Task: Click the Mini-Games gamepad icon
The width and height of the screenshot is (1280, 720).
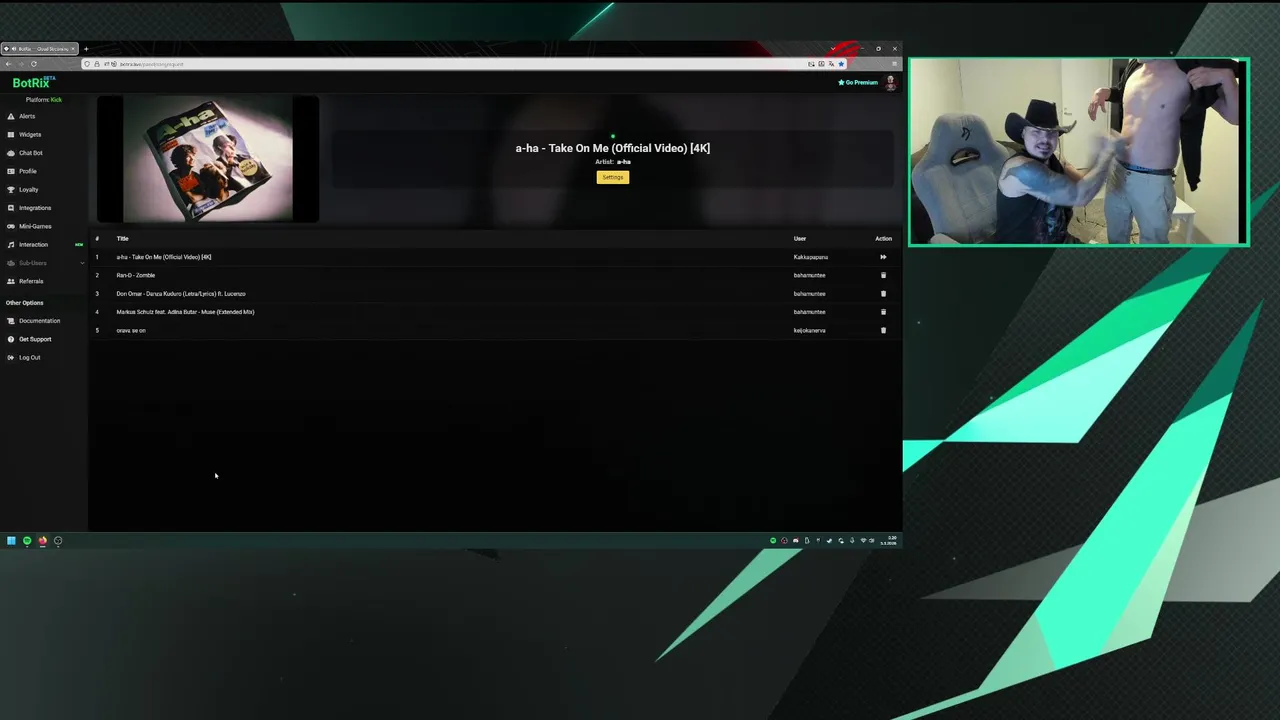Action: [11, 226]
